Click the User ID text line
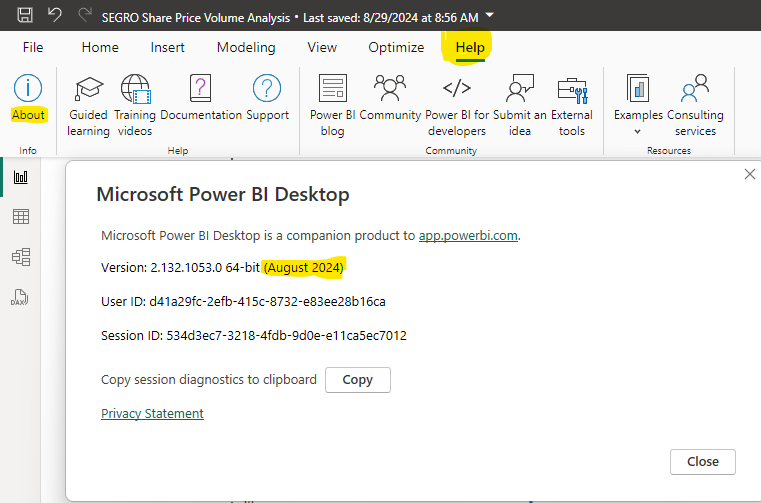The width and height of the screenshot is (761, 503). [x=243, y=302]
